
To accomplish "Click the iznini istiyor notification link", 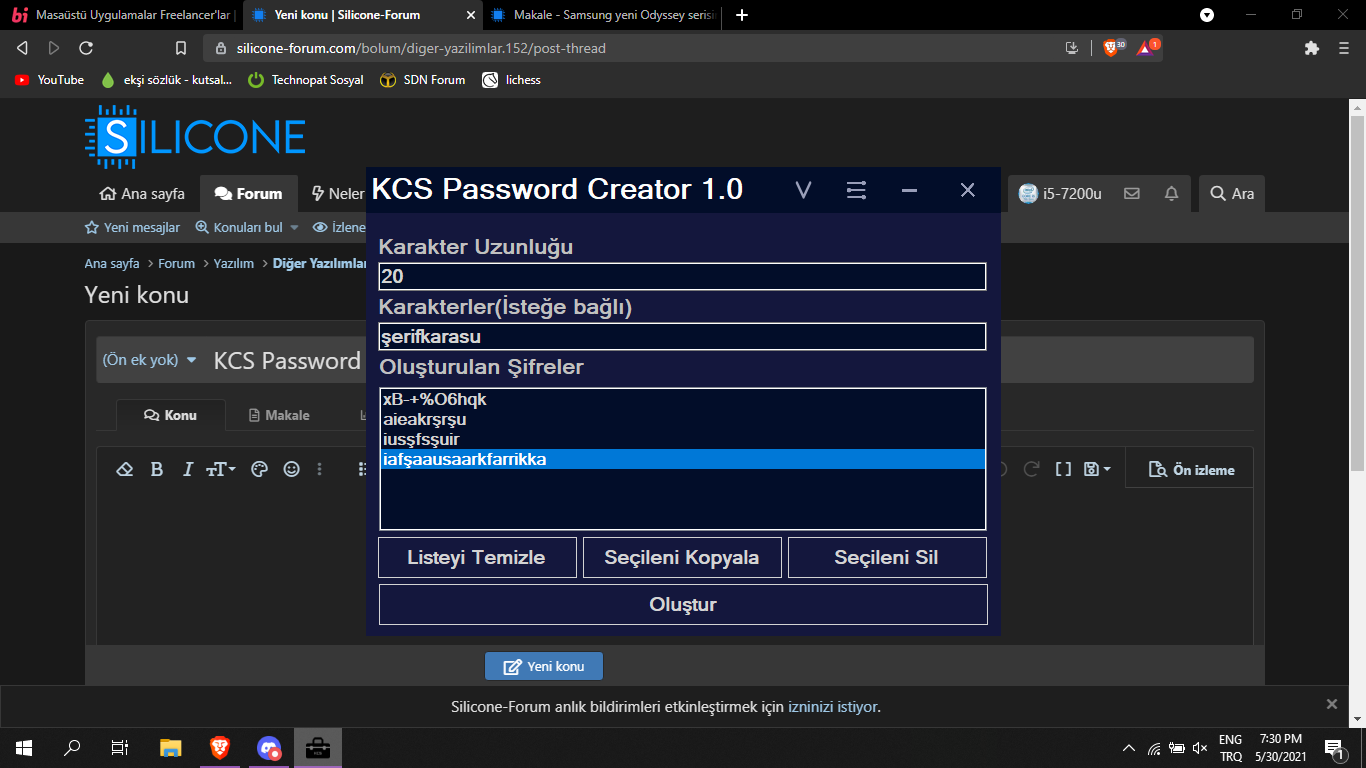I will (834, 707).
